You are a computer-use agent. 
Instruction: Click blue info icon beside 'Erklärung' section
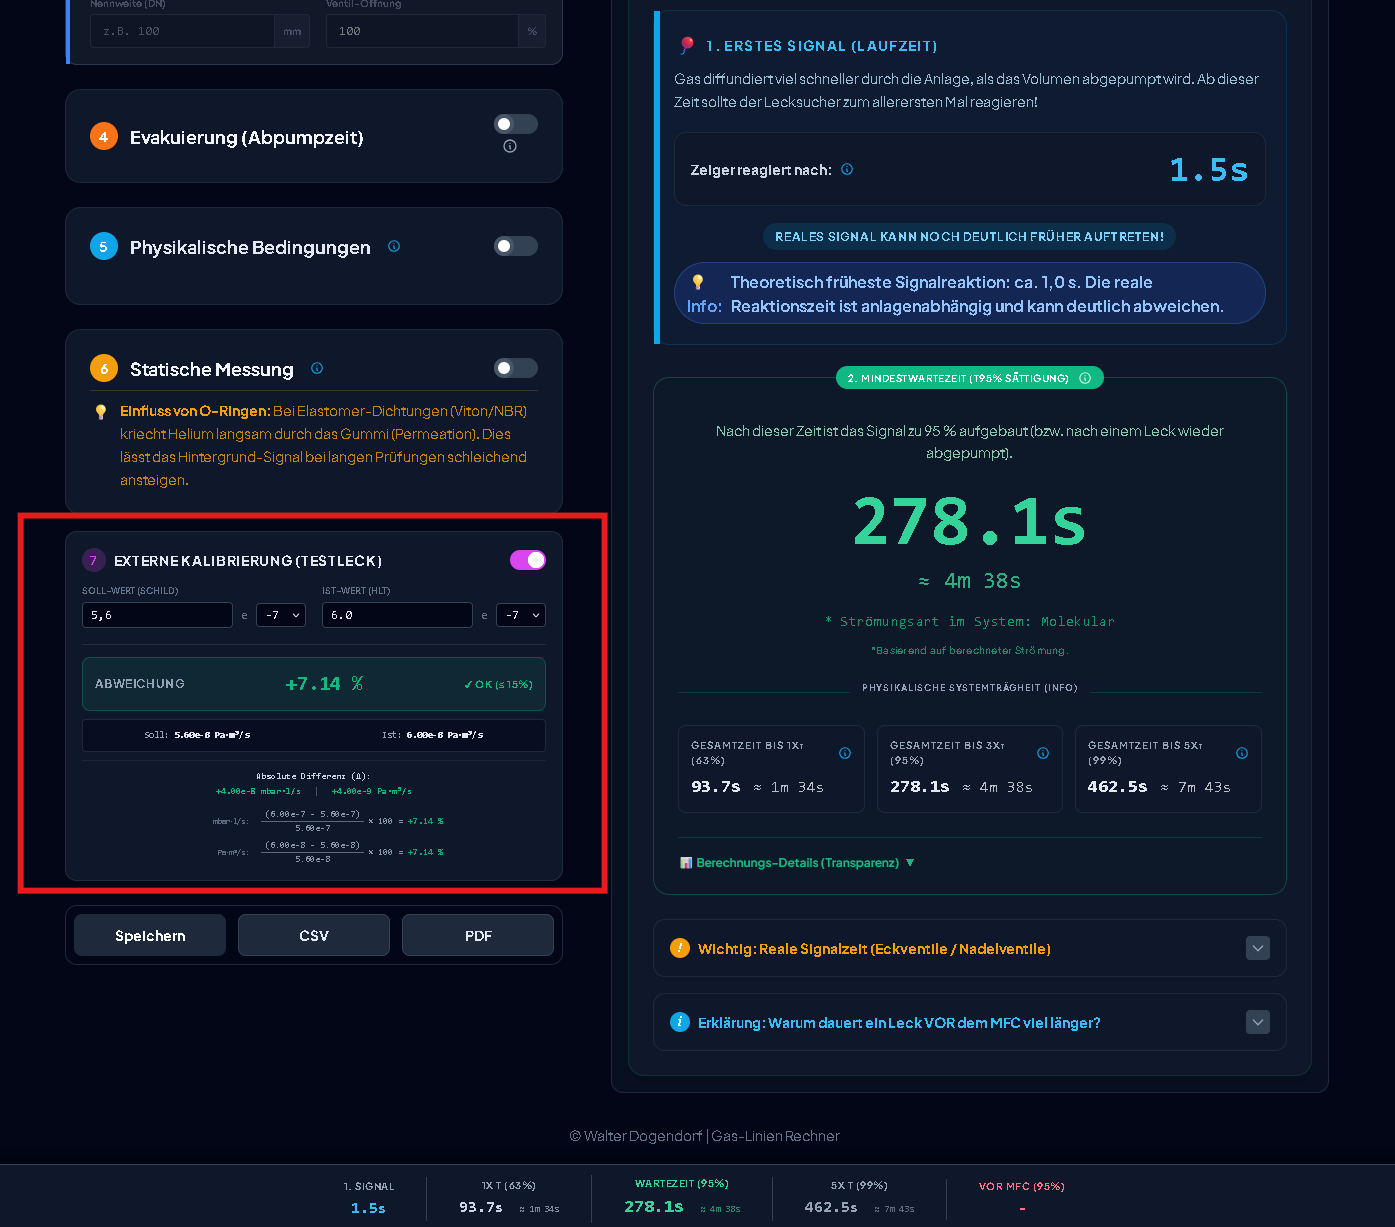[680, 1022]
